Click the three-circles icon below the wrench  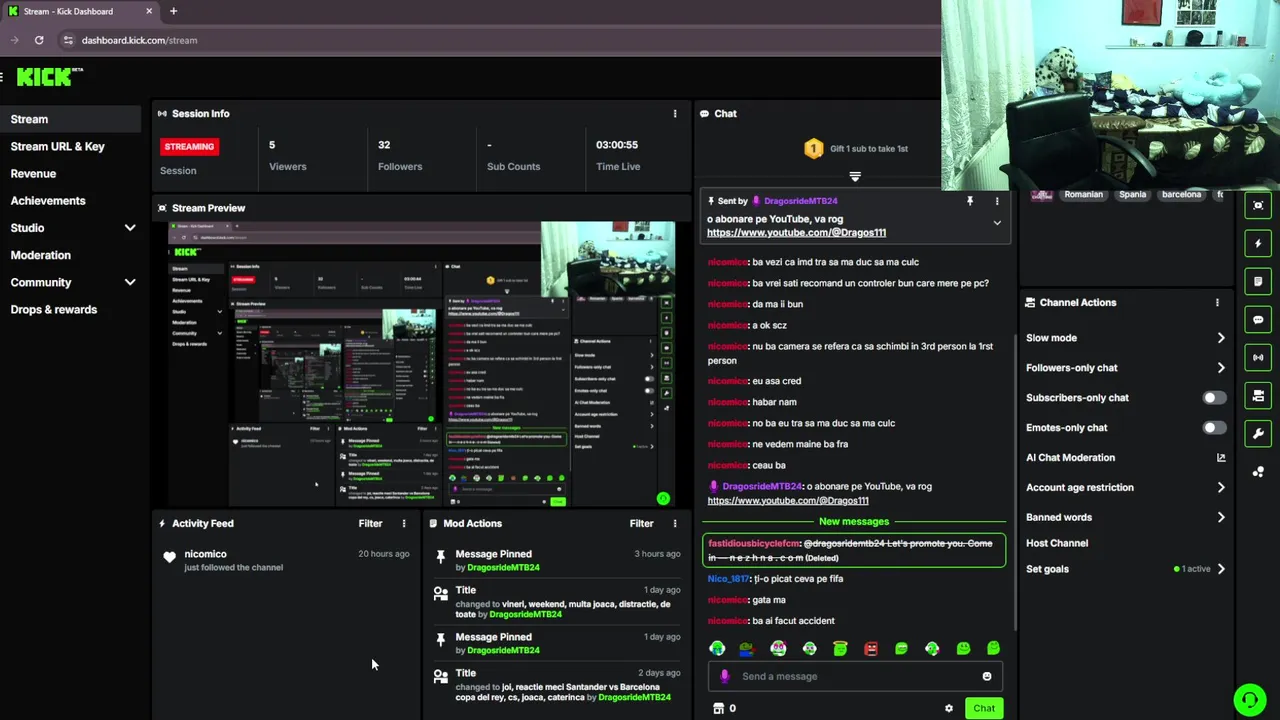(1258, 472)
